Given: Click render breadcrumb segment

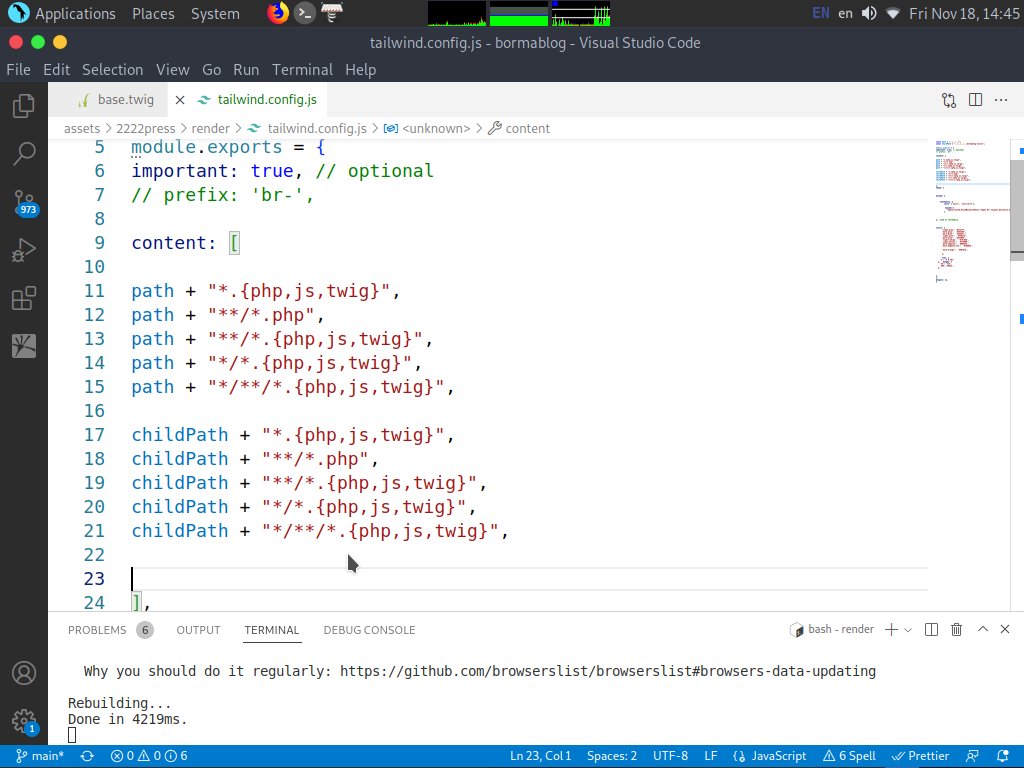Looking at the screenshot, I should 210,129.
